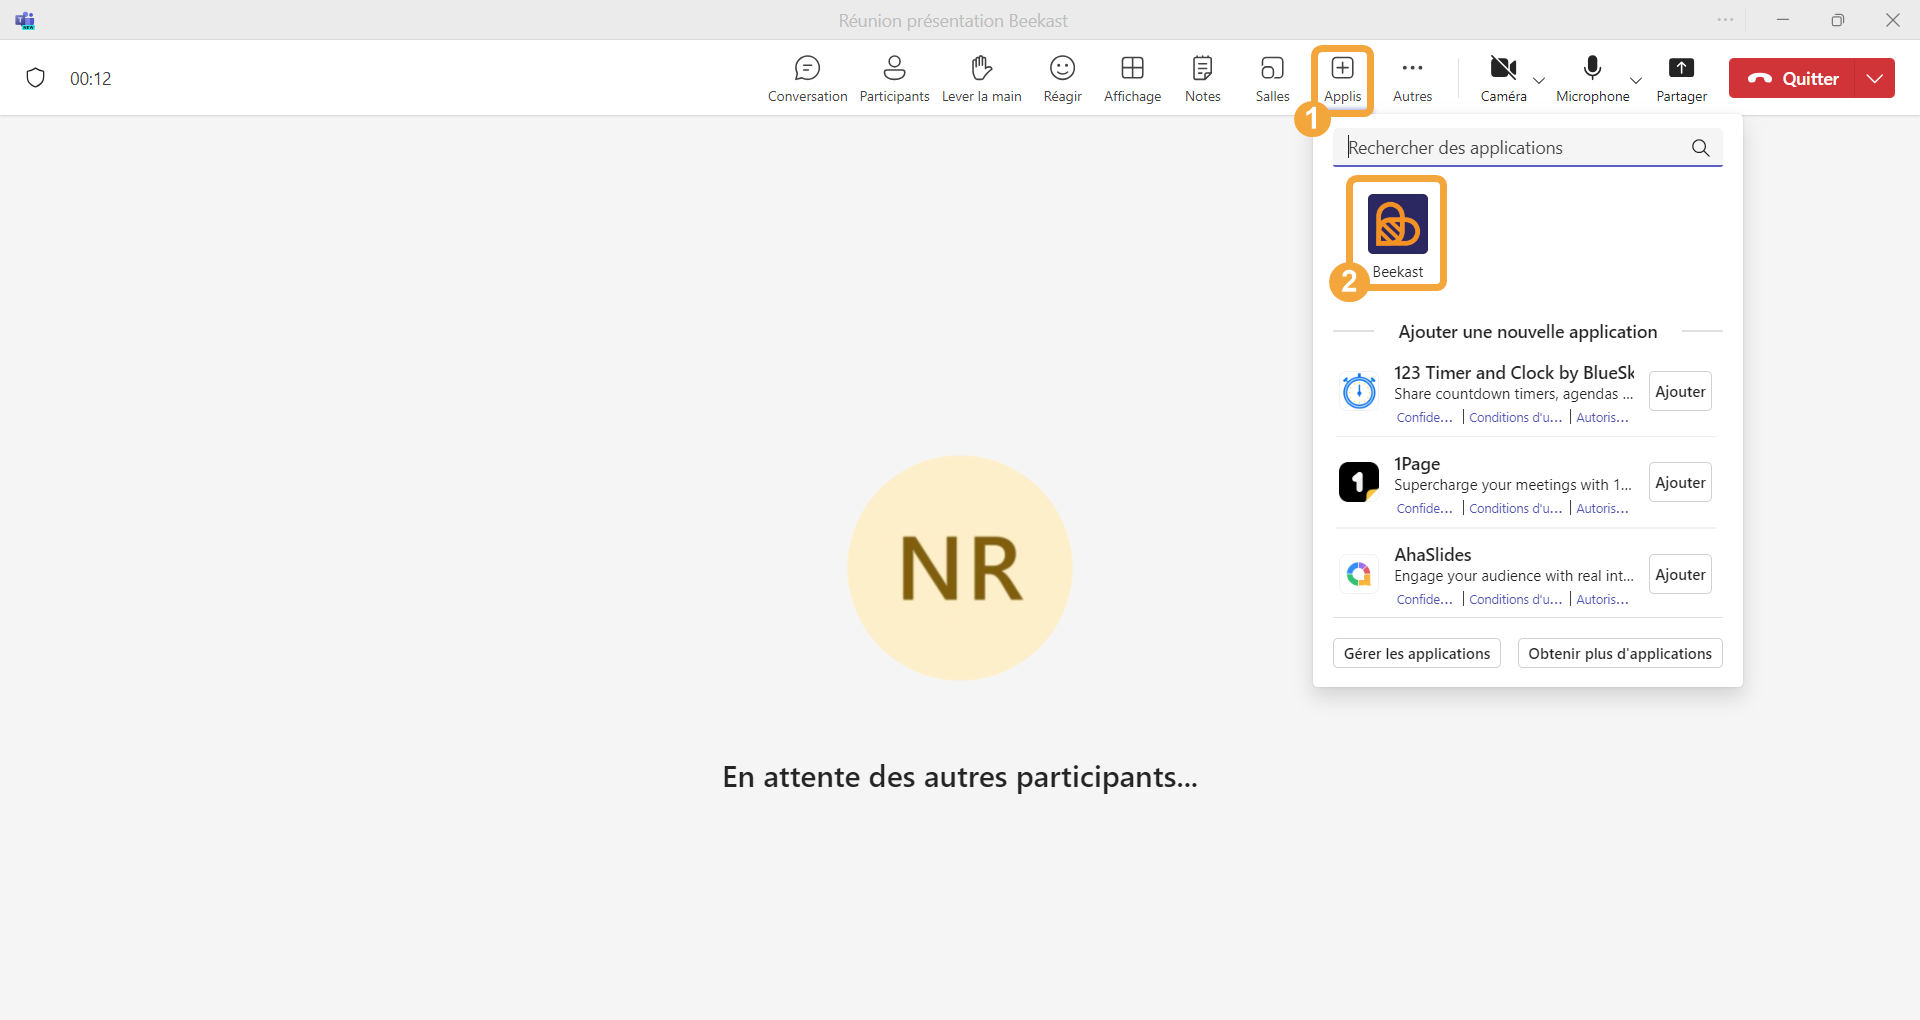Expand the Microphone options chevron
This screenshot has height=1020, width=1920.
click(1636, 81)
